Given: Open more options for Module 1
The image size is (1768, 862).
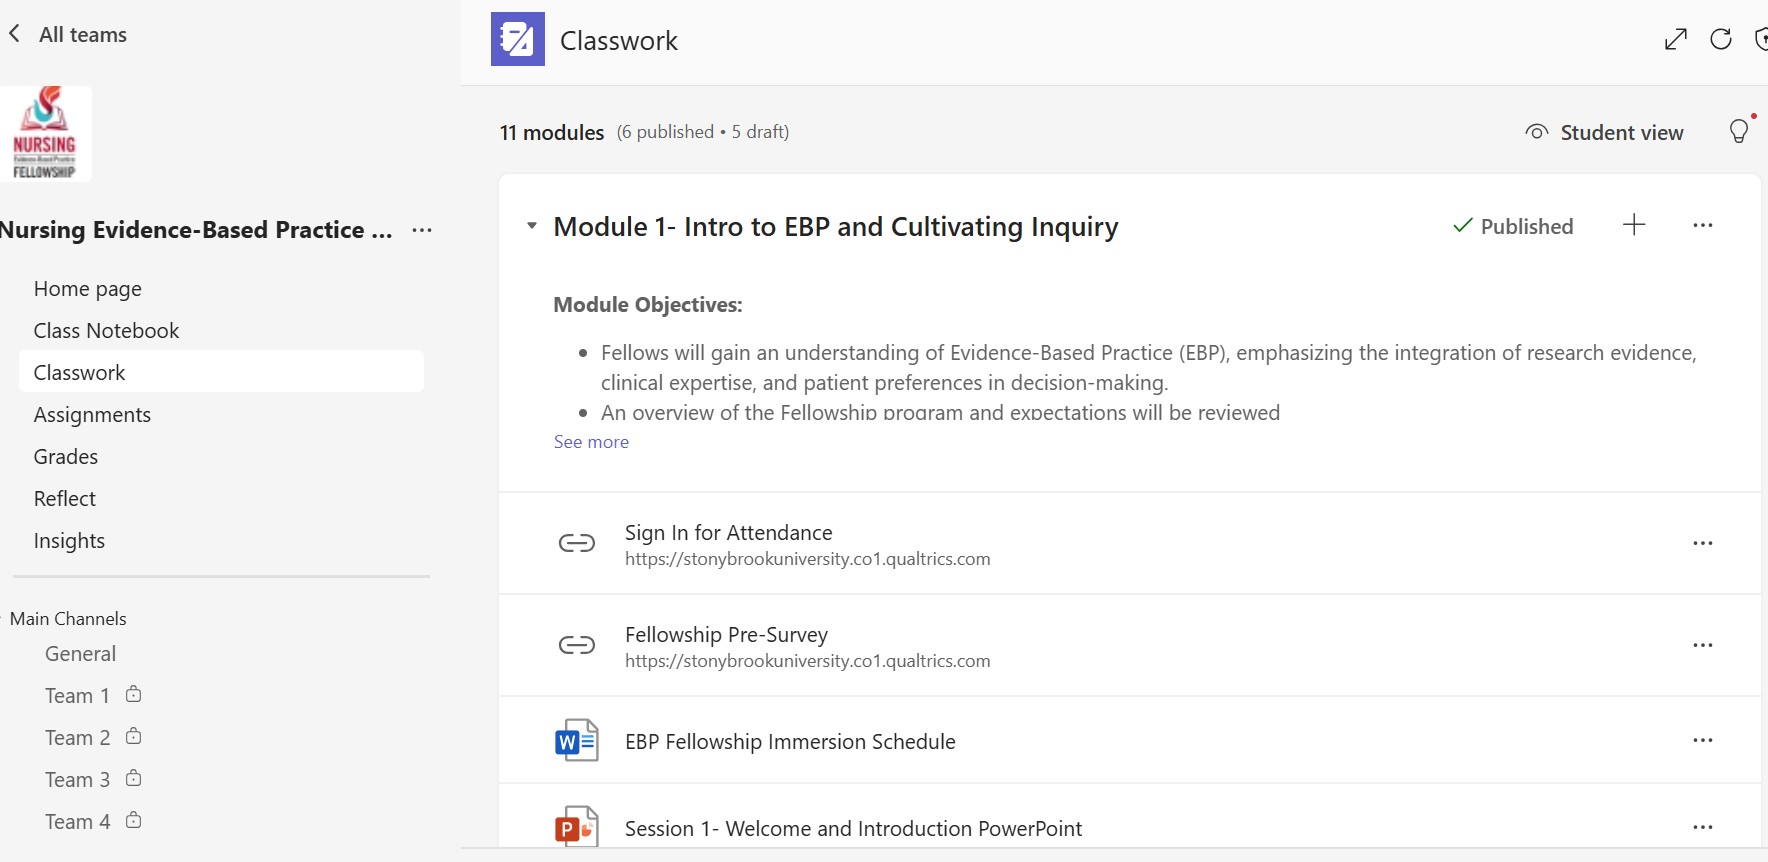Looking at the screenshot, I should [x=1703, y=225].
